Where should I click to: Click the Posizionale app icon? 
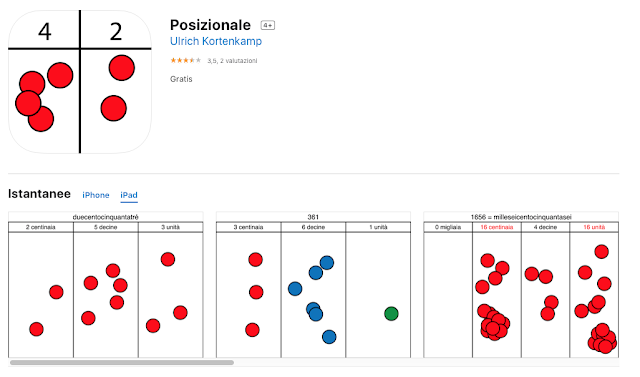click(x=80, y=82)
